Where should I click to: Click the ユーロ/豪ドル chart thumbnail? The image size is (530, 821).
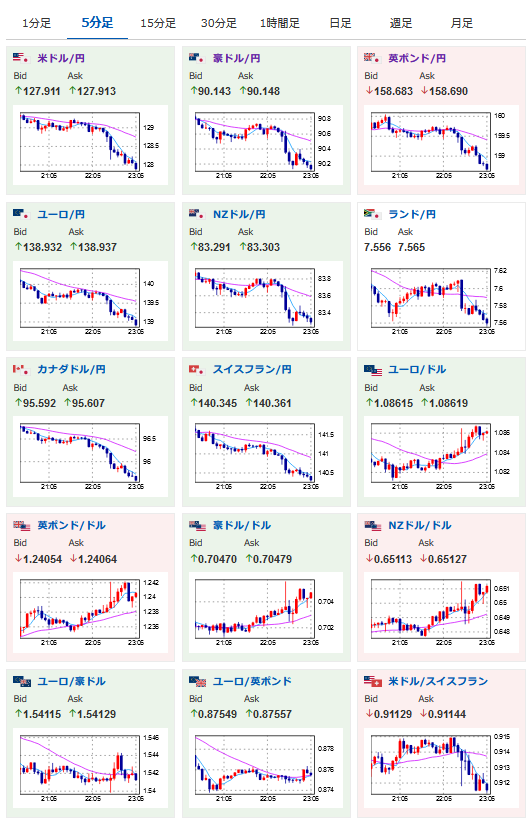tap(91, 767)
